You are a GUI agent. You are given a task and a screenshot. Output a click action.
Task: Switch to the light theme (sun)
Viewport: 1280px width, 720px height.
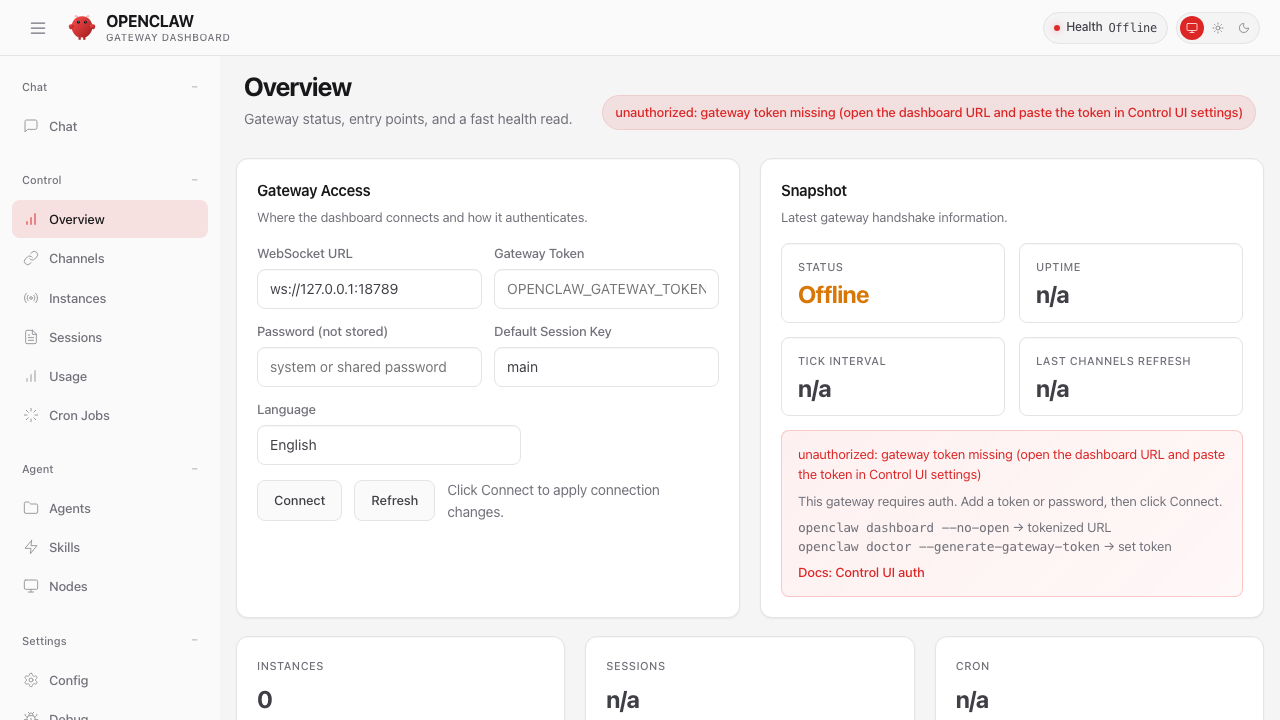(x=1218, y=28)
